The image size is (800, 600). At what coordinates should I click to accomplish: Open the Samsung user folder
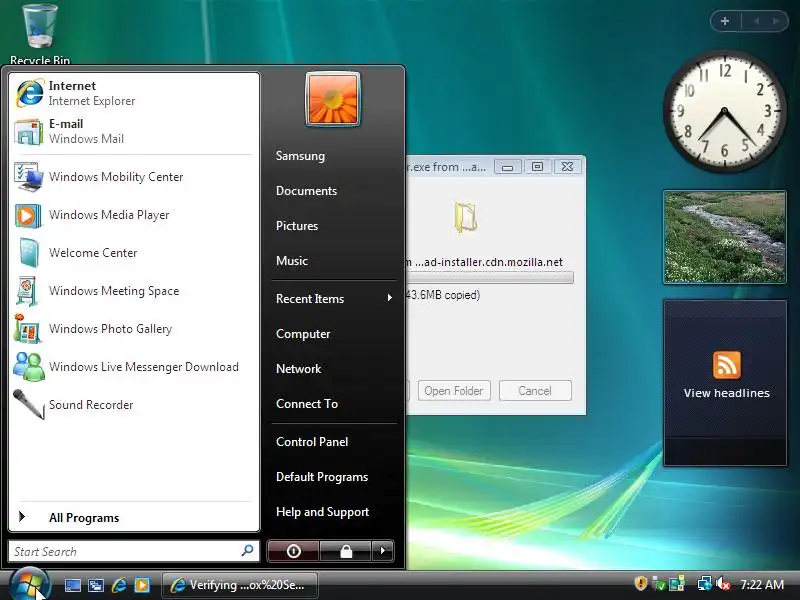pyautogui.click(x=334, y=156)
